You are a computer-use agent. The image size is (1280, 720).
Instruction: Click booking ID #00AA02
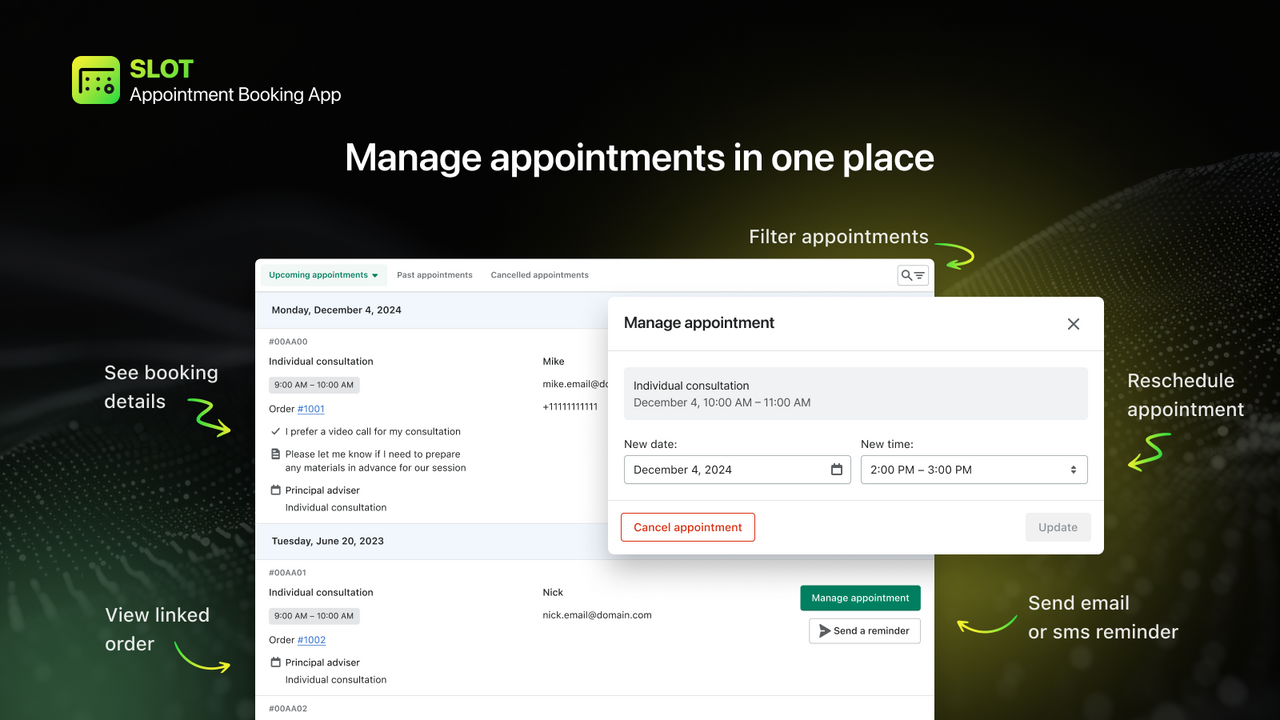[288, 709]
